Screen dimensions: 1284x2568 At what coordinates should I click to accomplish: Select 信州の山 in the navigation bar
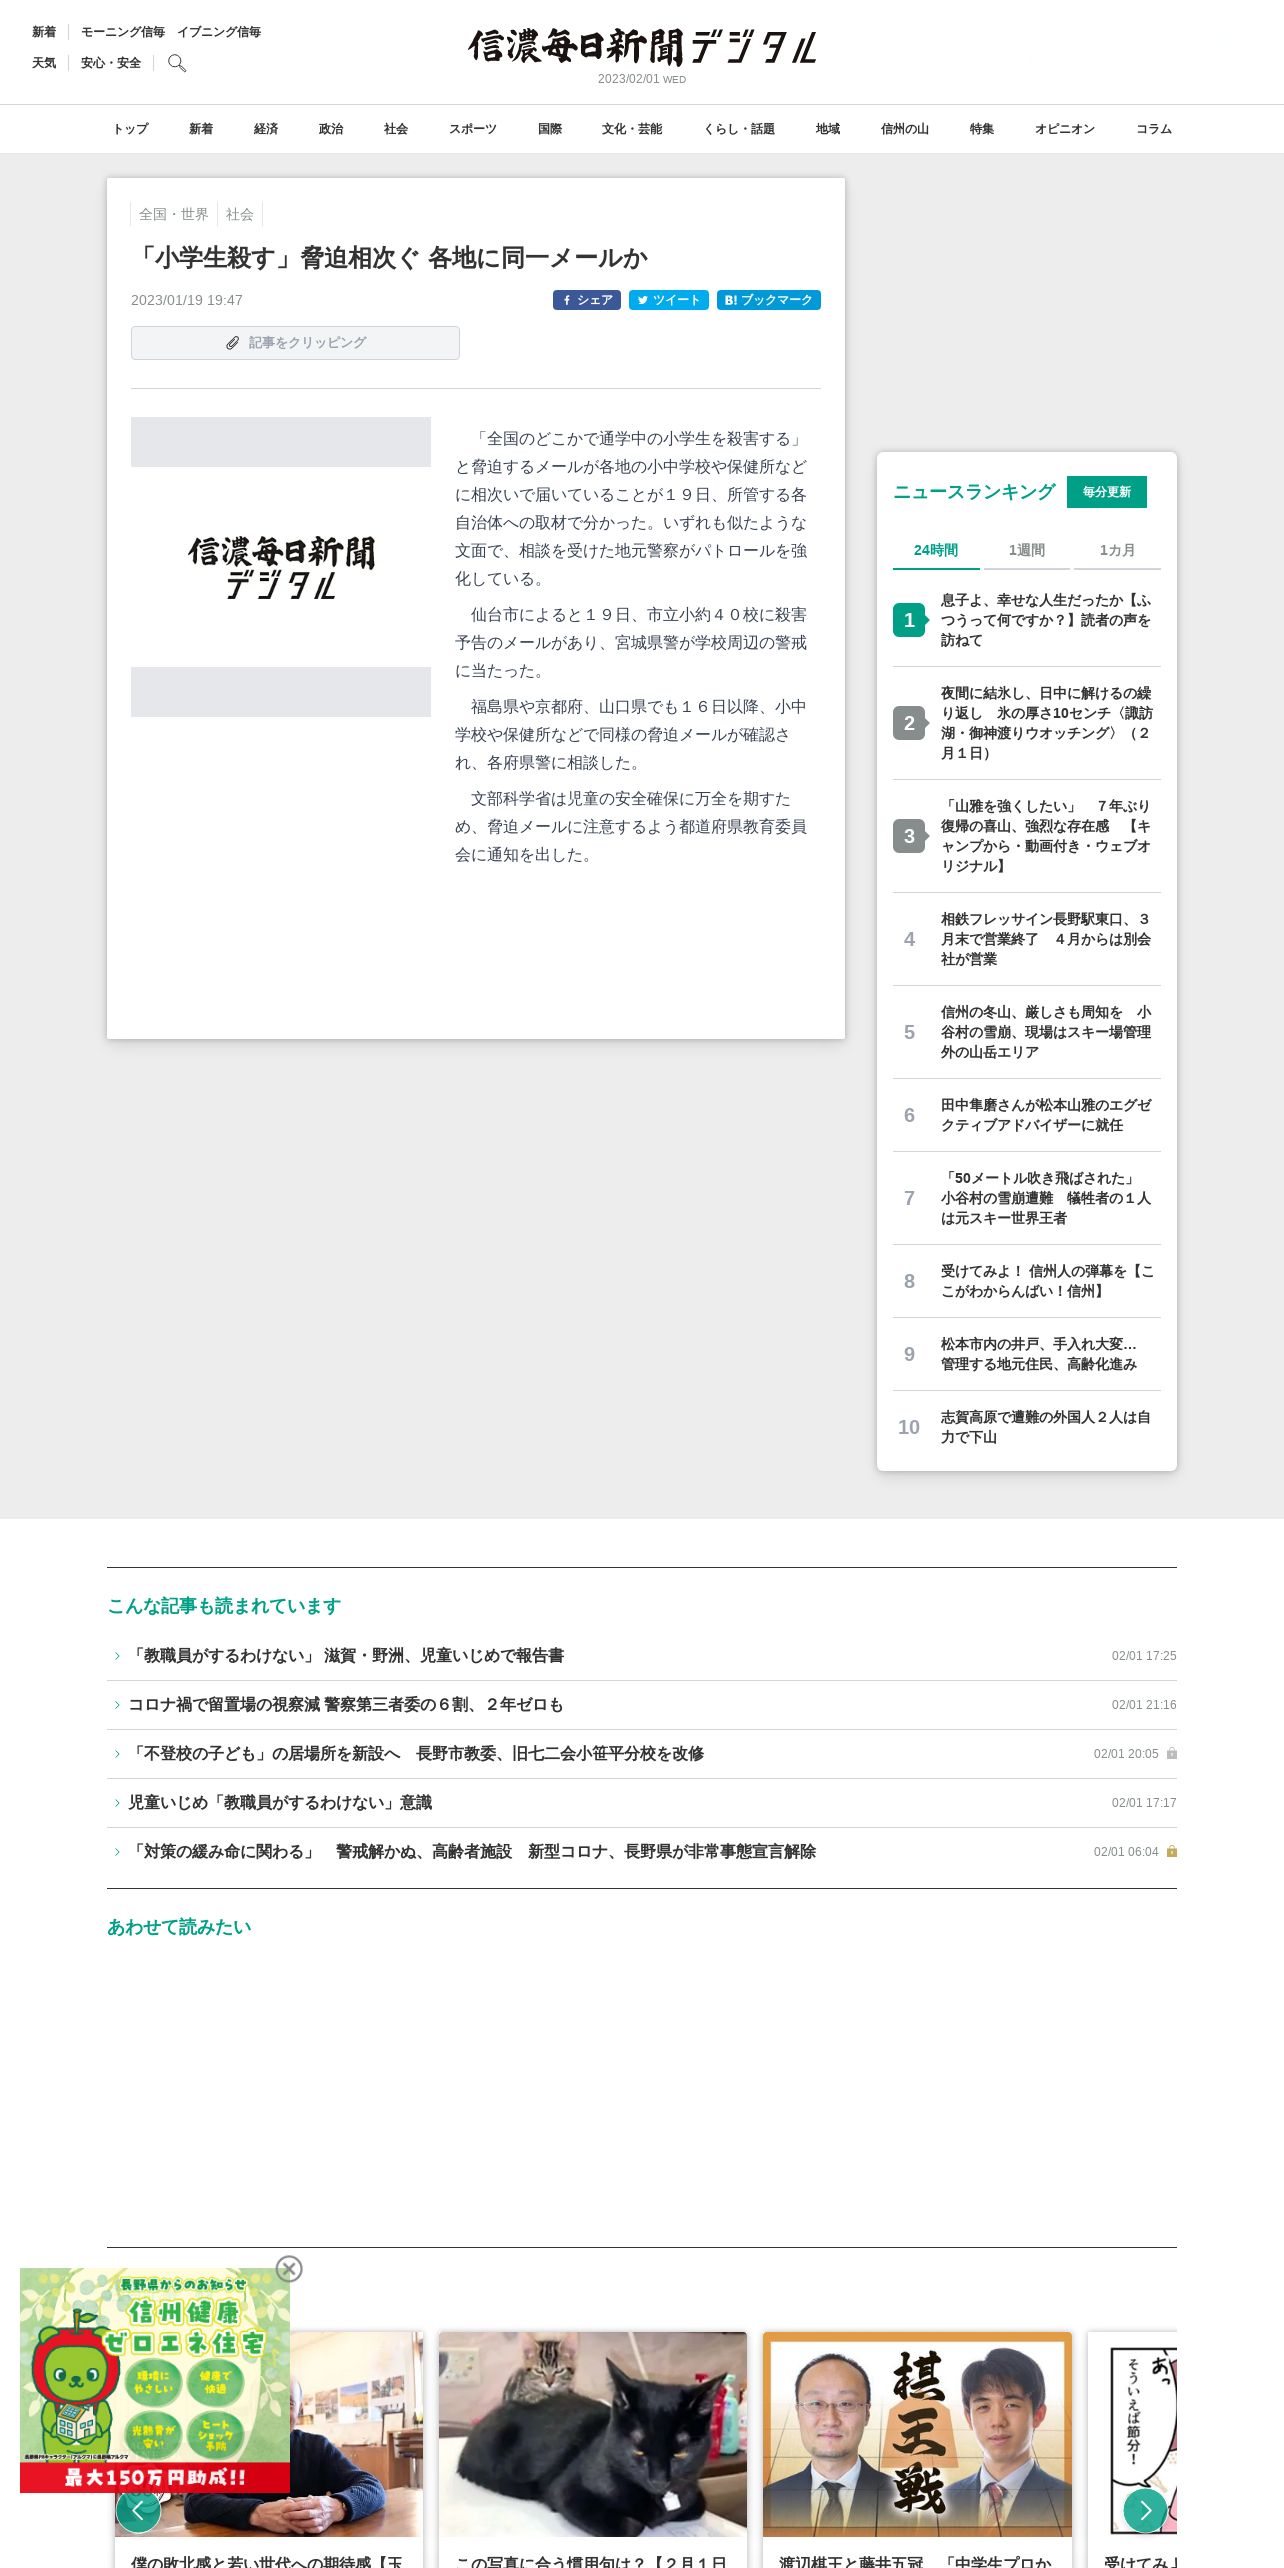click(x=905, y=129)
